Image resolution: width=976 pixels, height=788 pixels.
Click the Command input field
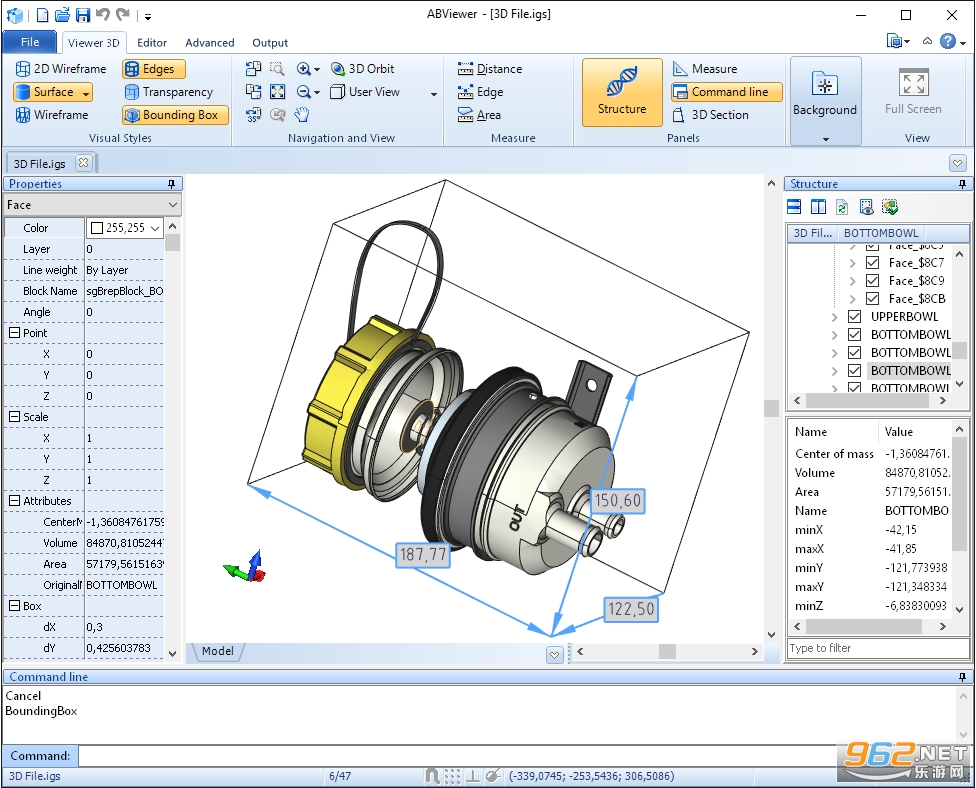pos(458,756)
